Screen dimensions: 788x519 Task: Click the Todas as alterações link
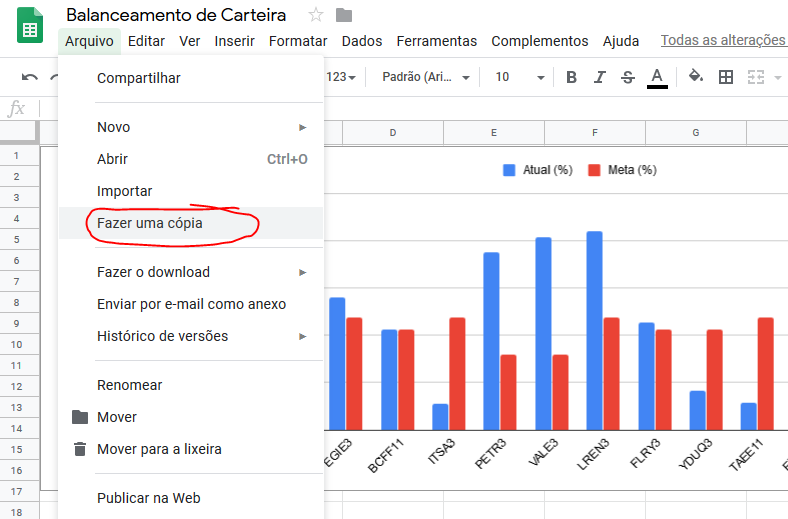point(724,40)
